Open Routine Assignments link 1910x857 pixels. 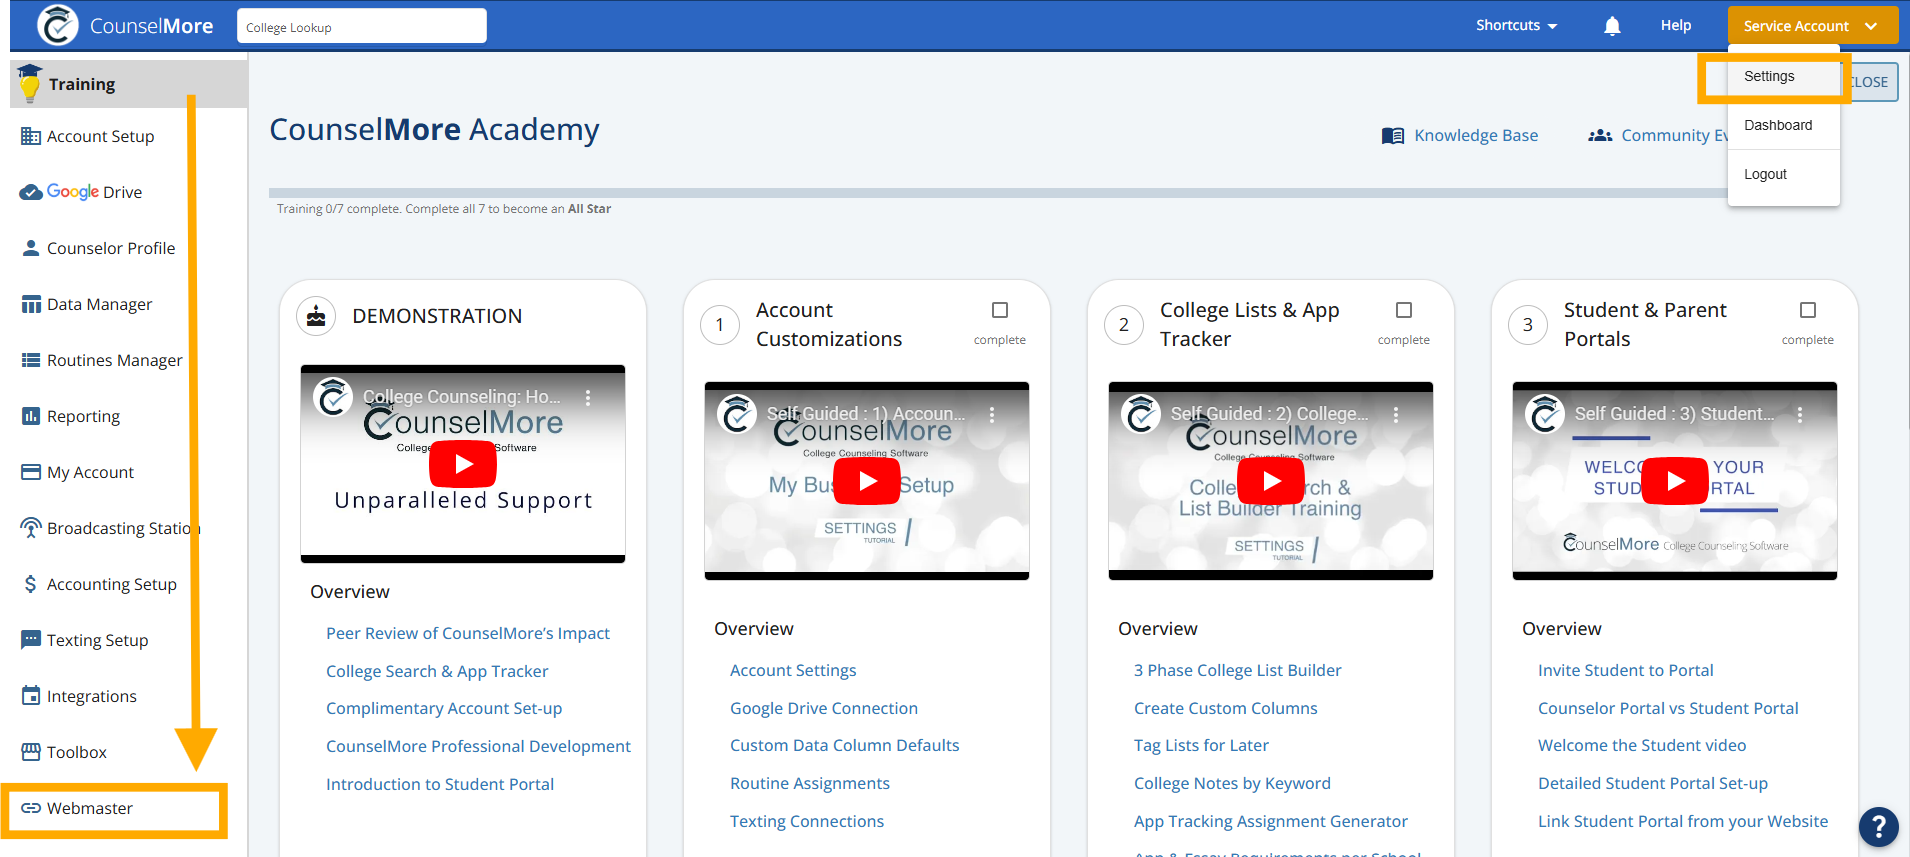[x=810, y=783]
